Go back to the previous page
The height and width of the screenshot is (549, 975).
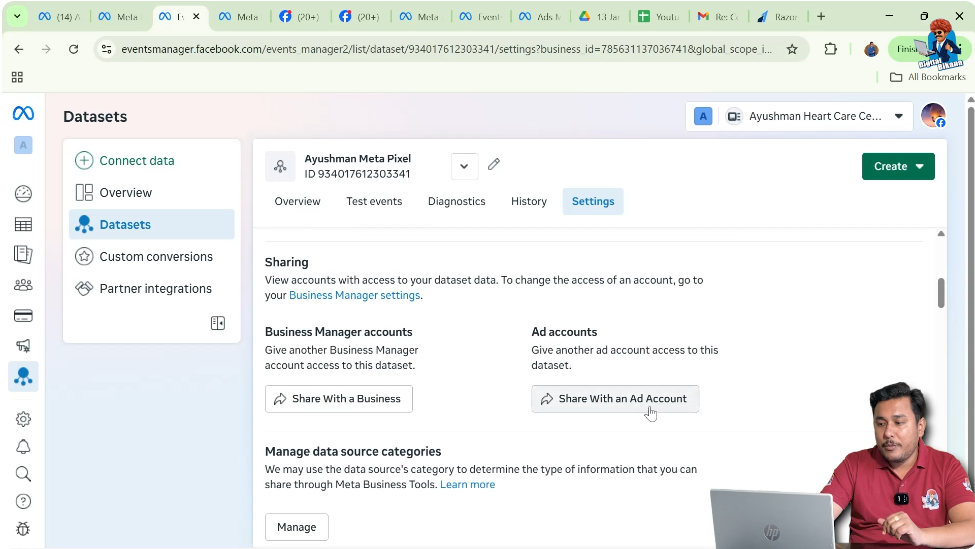[x=19, y=49]
